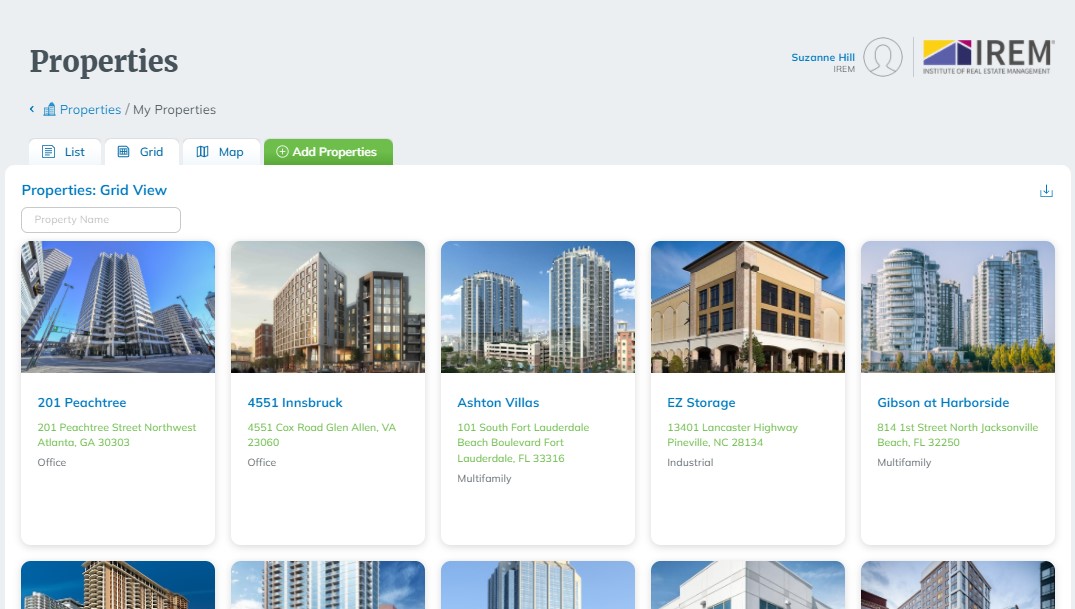The image size is (1075, 609).
Task: Click the Industrial type label on EZ Storage
Action: tap(690, 462)
